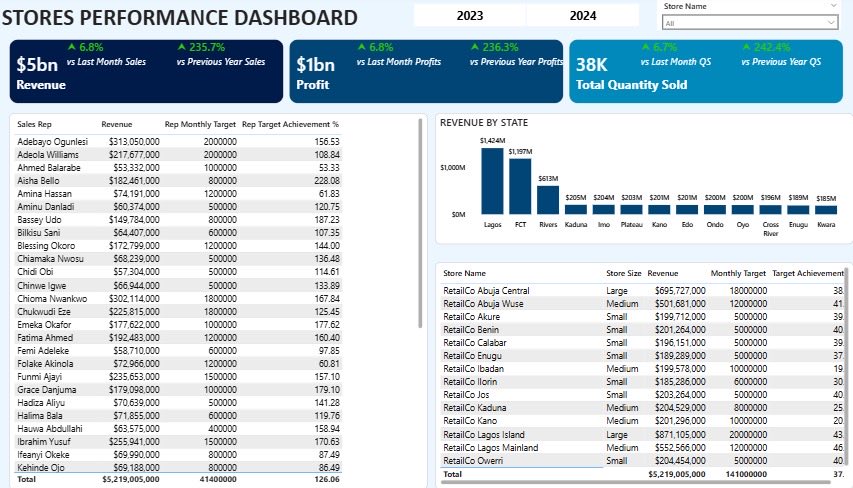
Task: Click the up arrow next to 6.8% vs Last Month Sales
Action: (71, 47)
